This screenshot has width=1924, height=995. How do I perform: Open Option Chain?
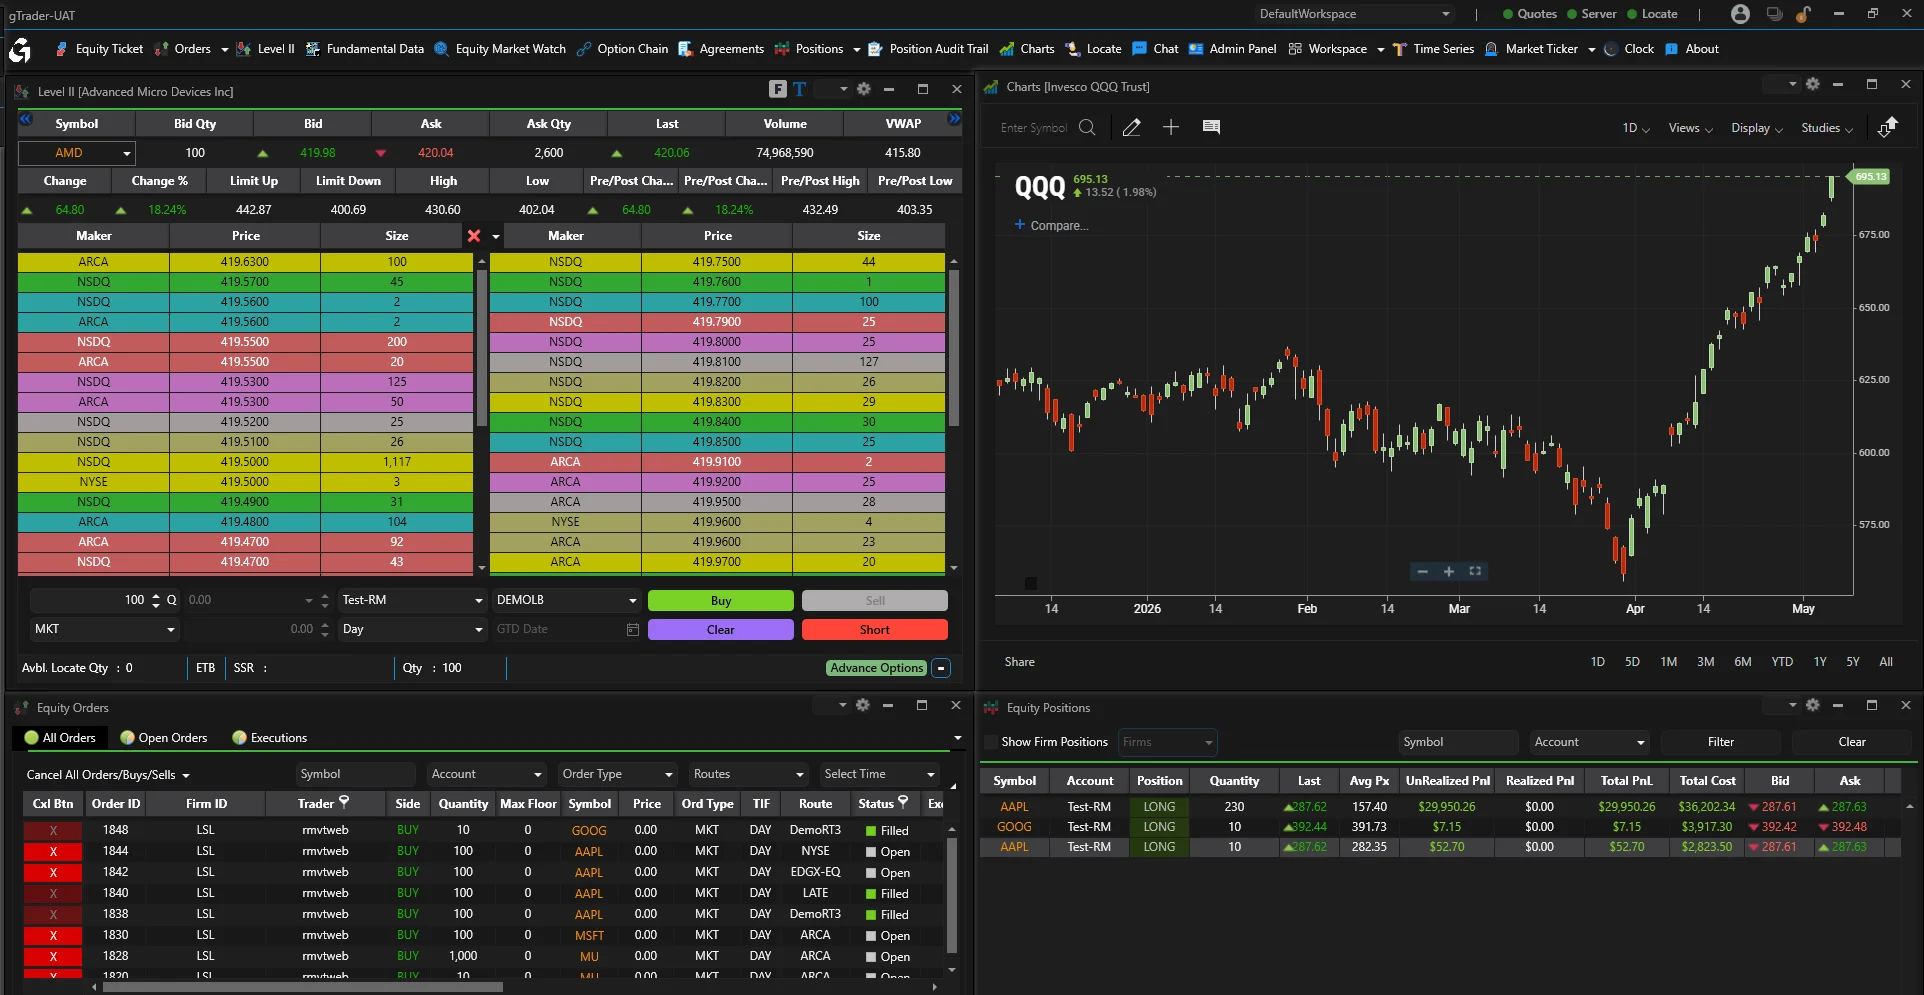(622, 49)
